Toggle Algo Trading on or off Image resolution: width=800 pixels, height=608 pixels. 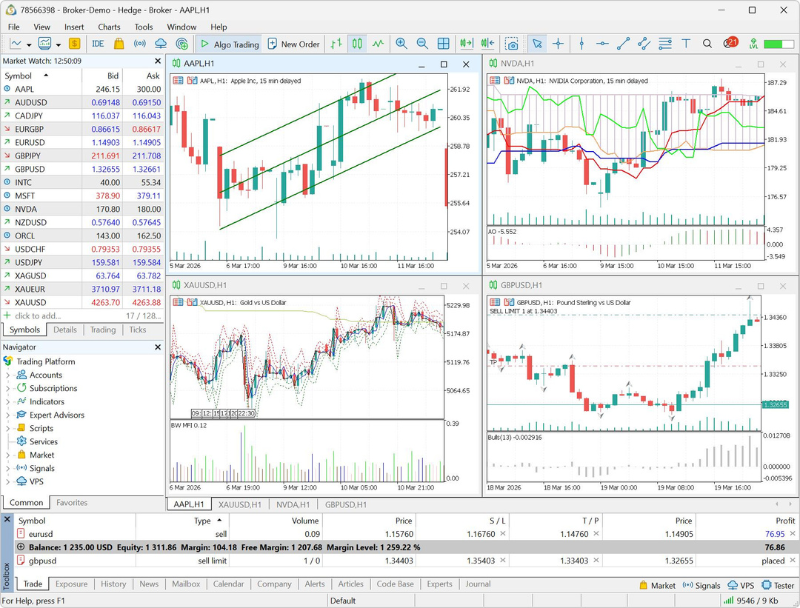[230, 44]
